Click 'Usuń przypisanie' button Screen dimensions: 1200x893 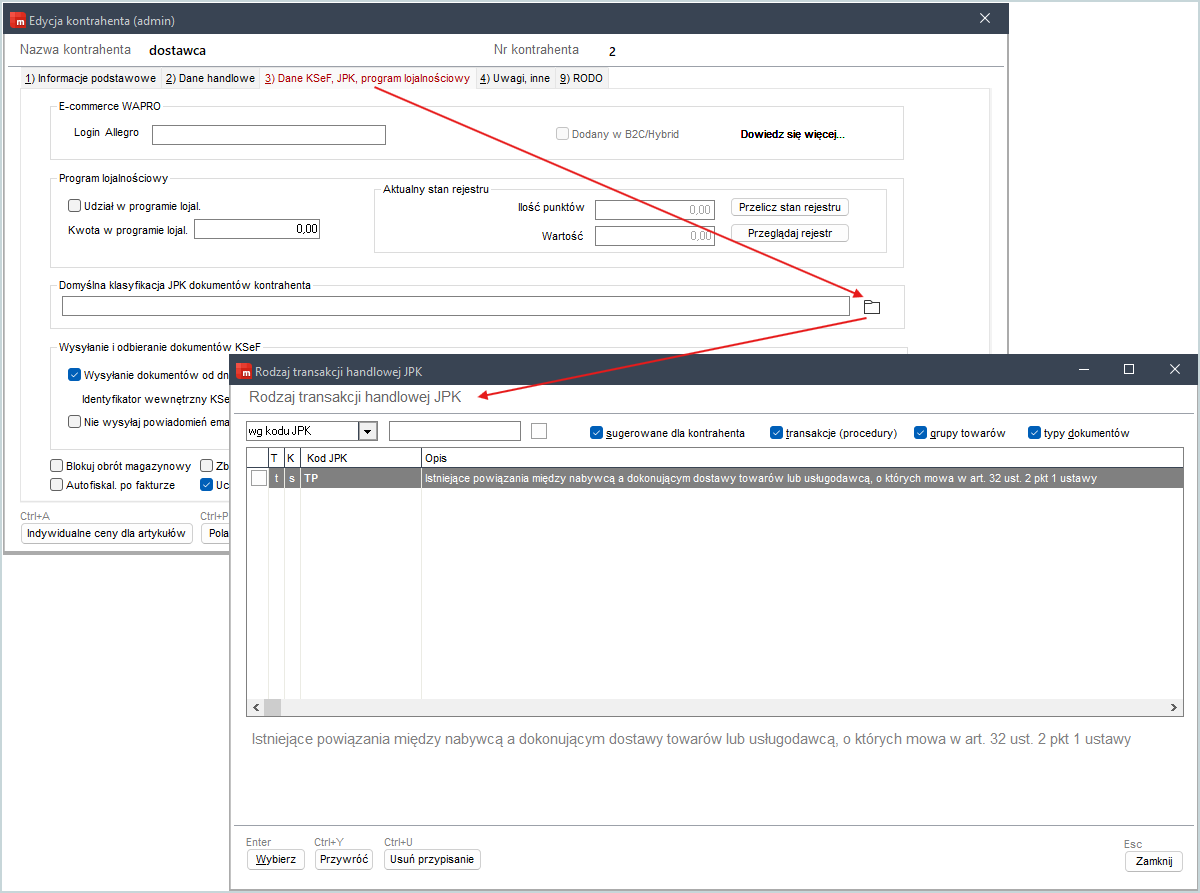(x=432, y=860)
